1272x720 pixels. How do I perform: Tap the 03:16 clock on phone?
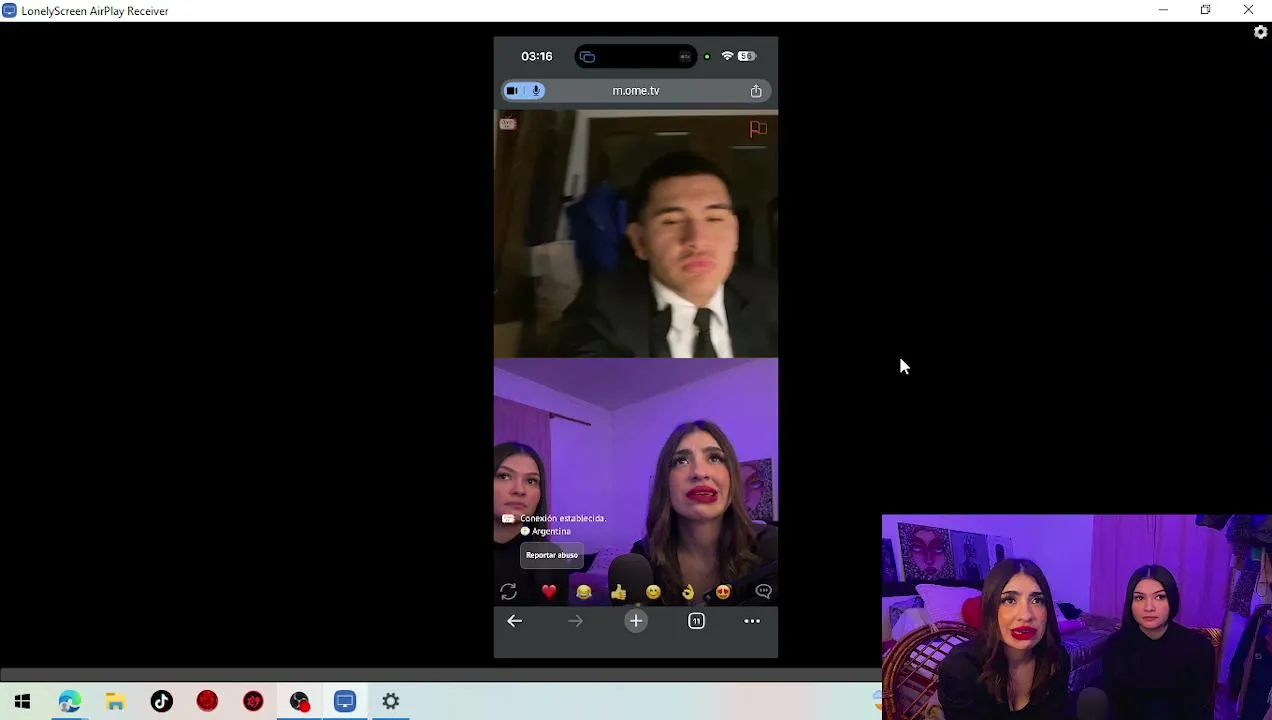point(537,57)
